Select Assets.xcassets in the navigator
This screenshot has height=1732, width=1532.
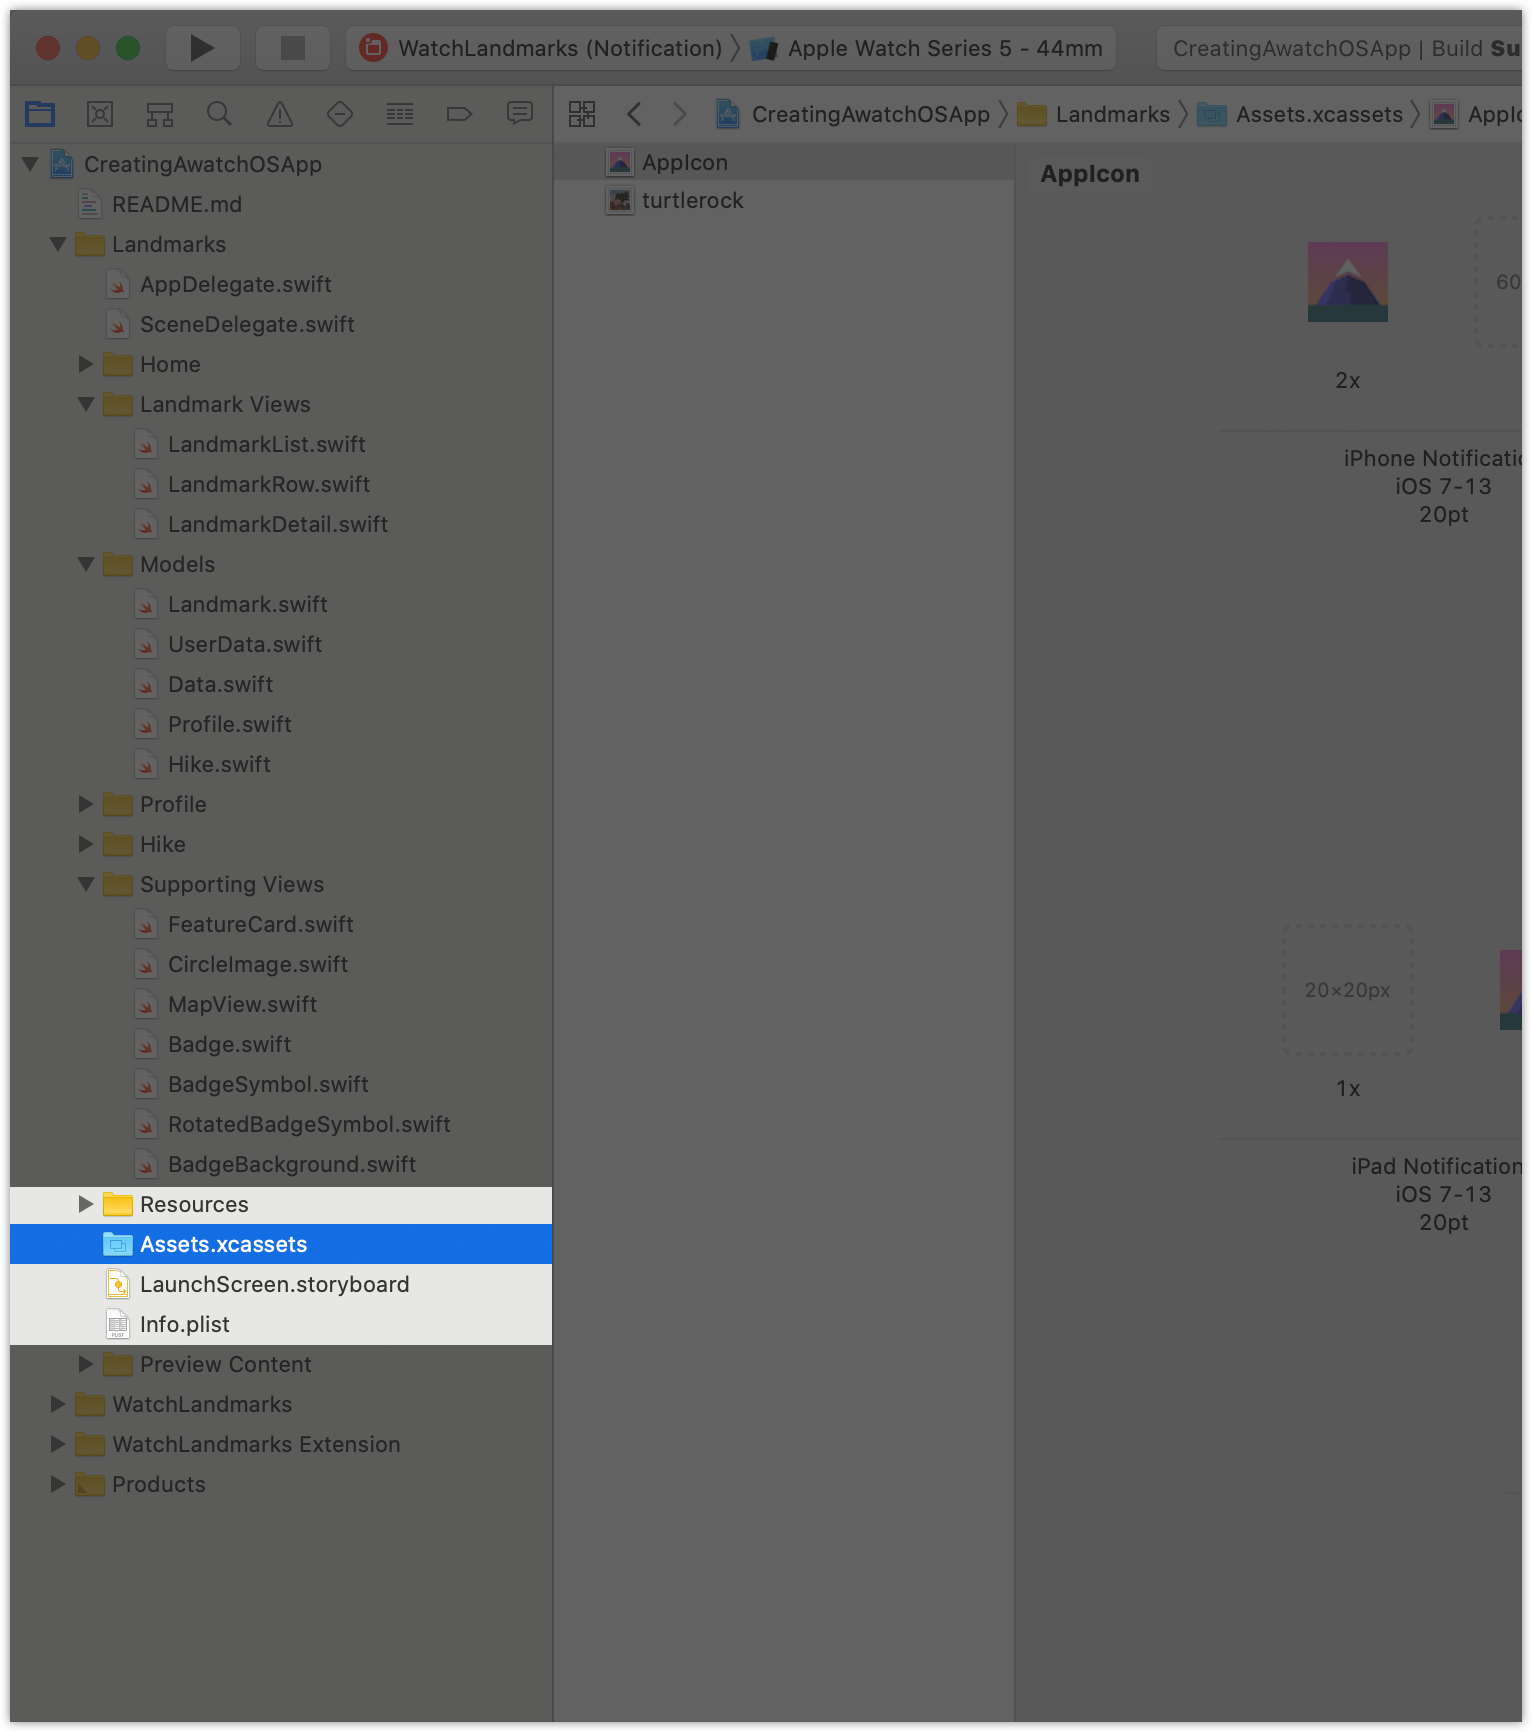pyautogui.click(x=281, y=1244)
